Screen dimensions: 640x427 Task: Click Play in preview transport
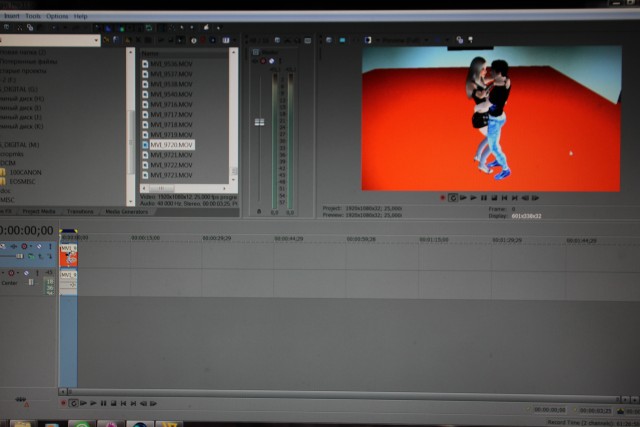tap(473, 198)
